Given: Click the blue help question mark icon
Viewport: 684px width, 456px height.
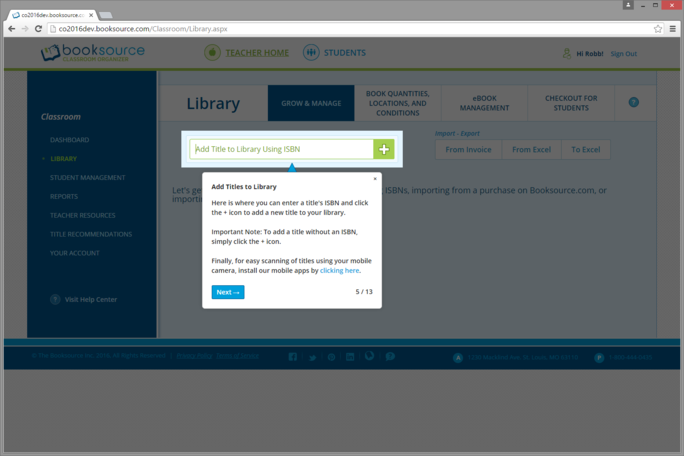Looking at the screenshot, I should point(633,102).
